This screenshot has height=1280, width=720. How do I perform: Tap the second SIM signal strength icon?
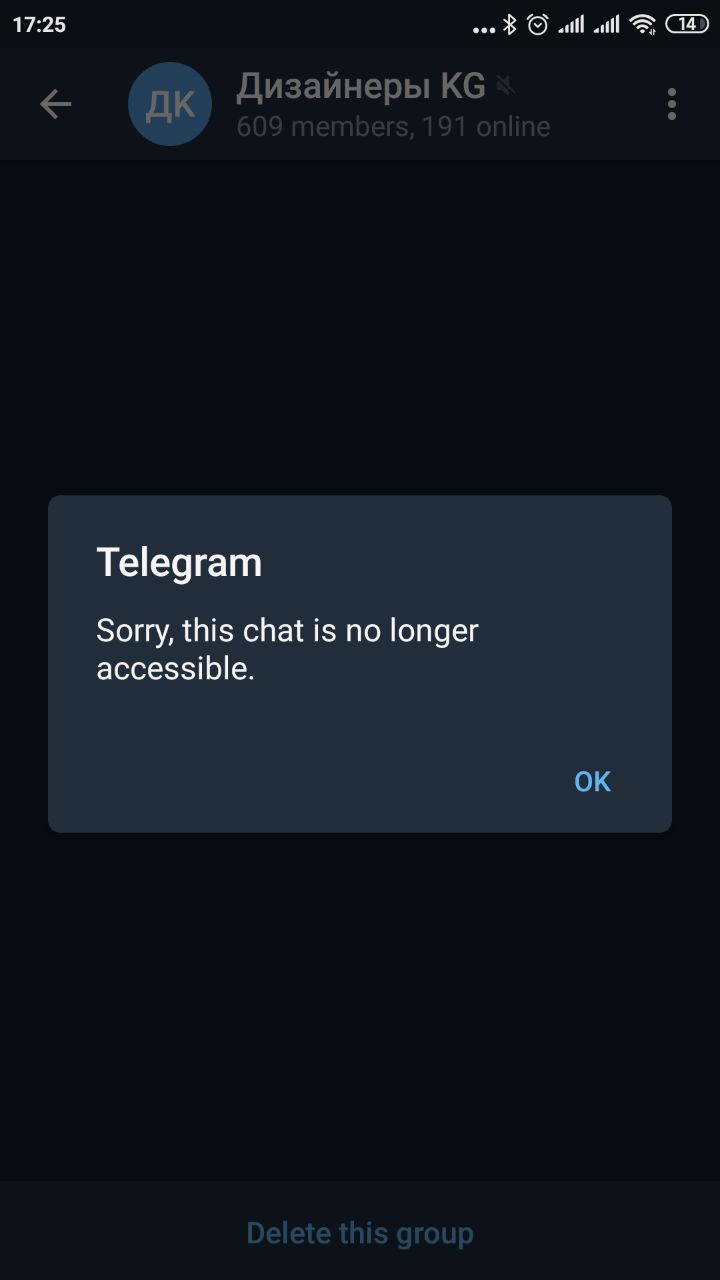tap(606, 24)
